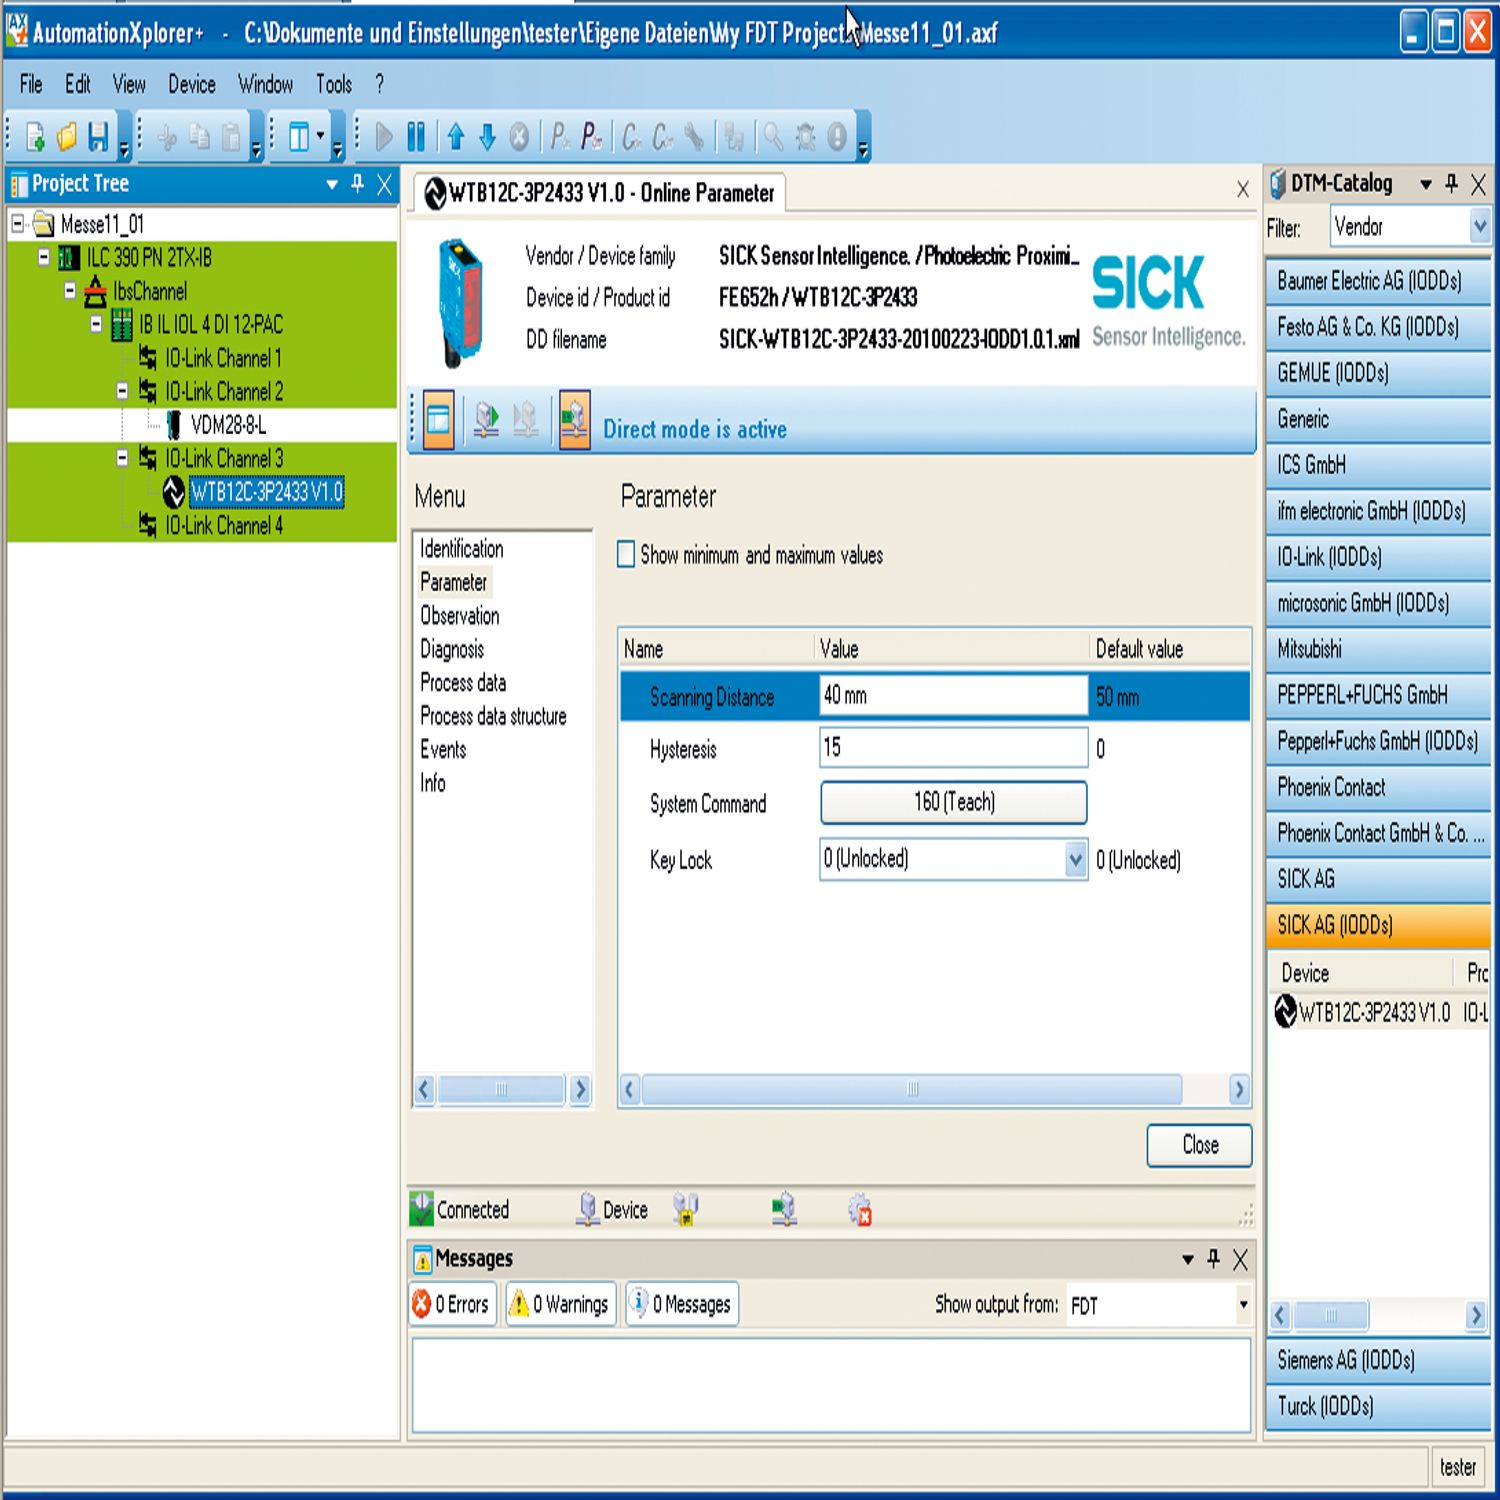This screenshot has height=1500, width=1500.
Task: Click the Pause toolbar icon
Action: [x=416, y=136]
